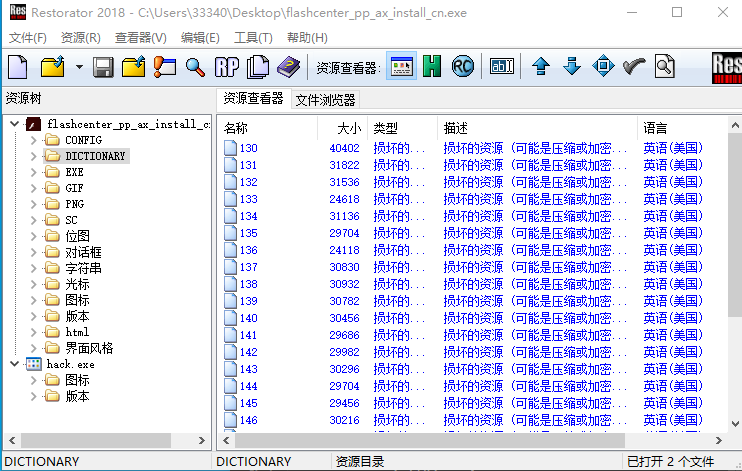Click the add resource toolbar icon

coord(165,67)
